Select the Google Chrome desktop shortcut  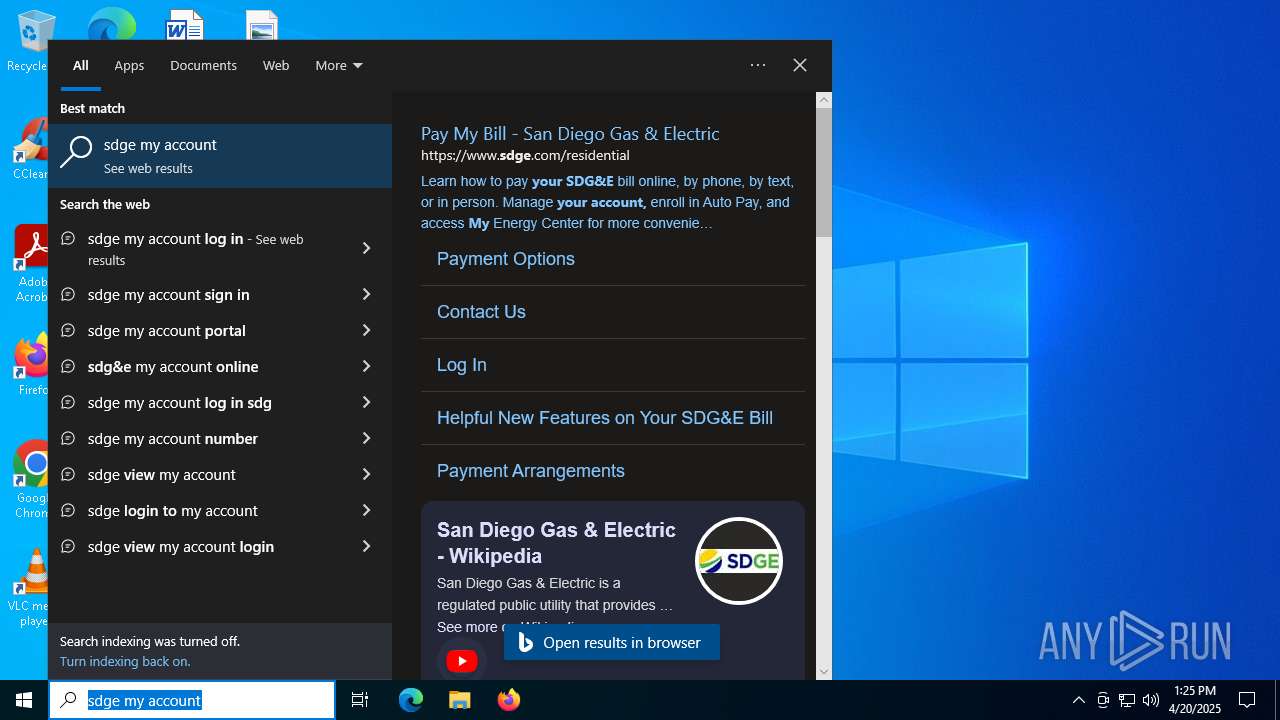[32, 480]
